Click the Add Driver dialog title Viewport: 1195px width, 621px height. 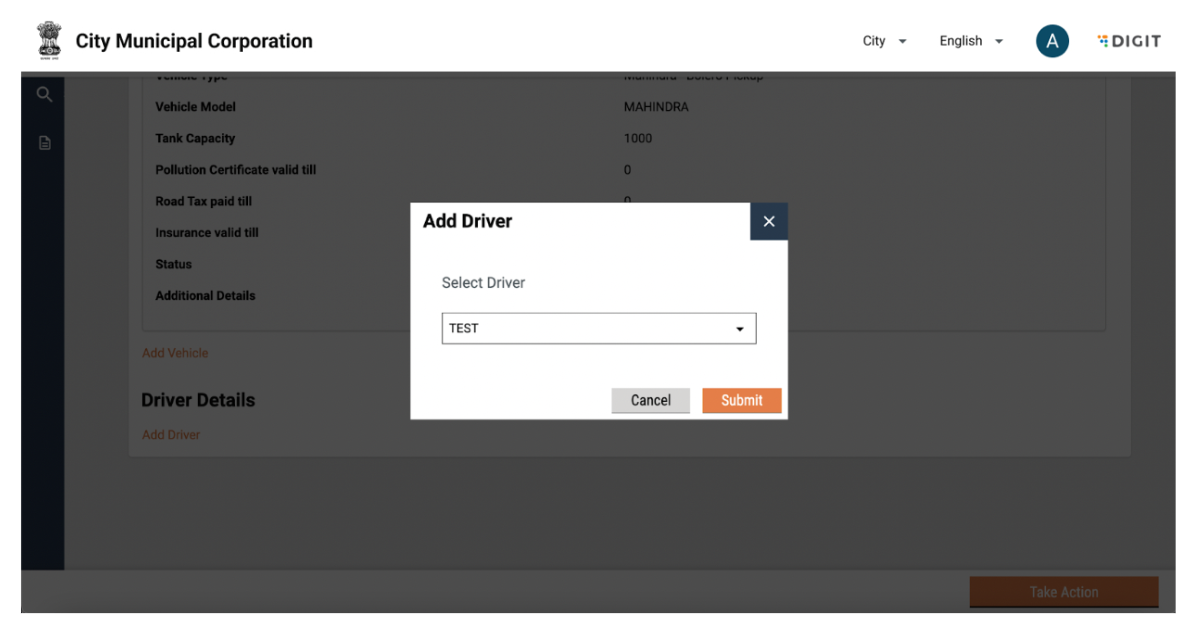coord(467,221)
